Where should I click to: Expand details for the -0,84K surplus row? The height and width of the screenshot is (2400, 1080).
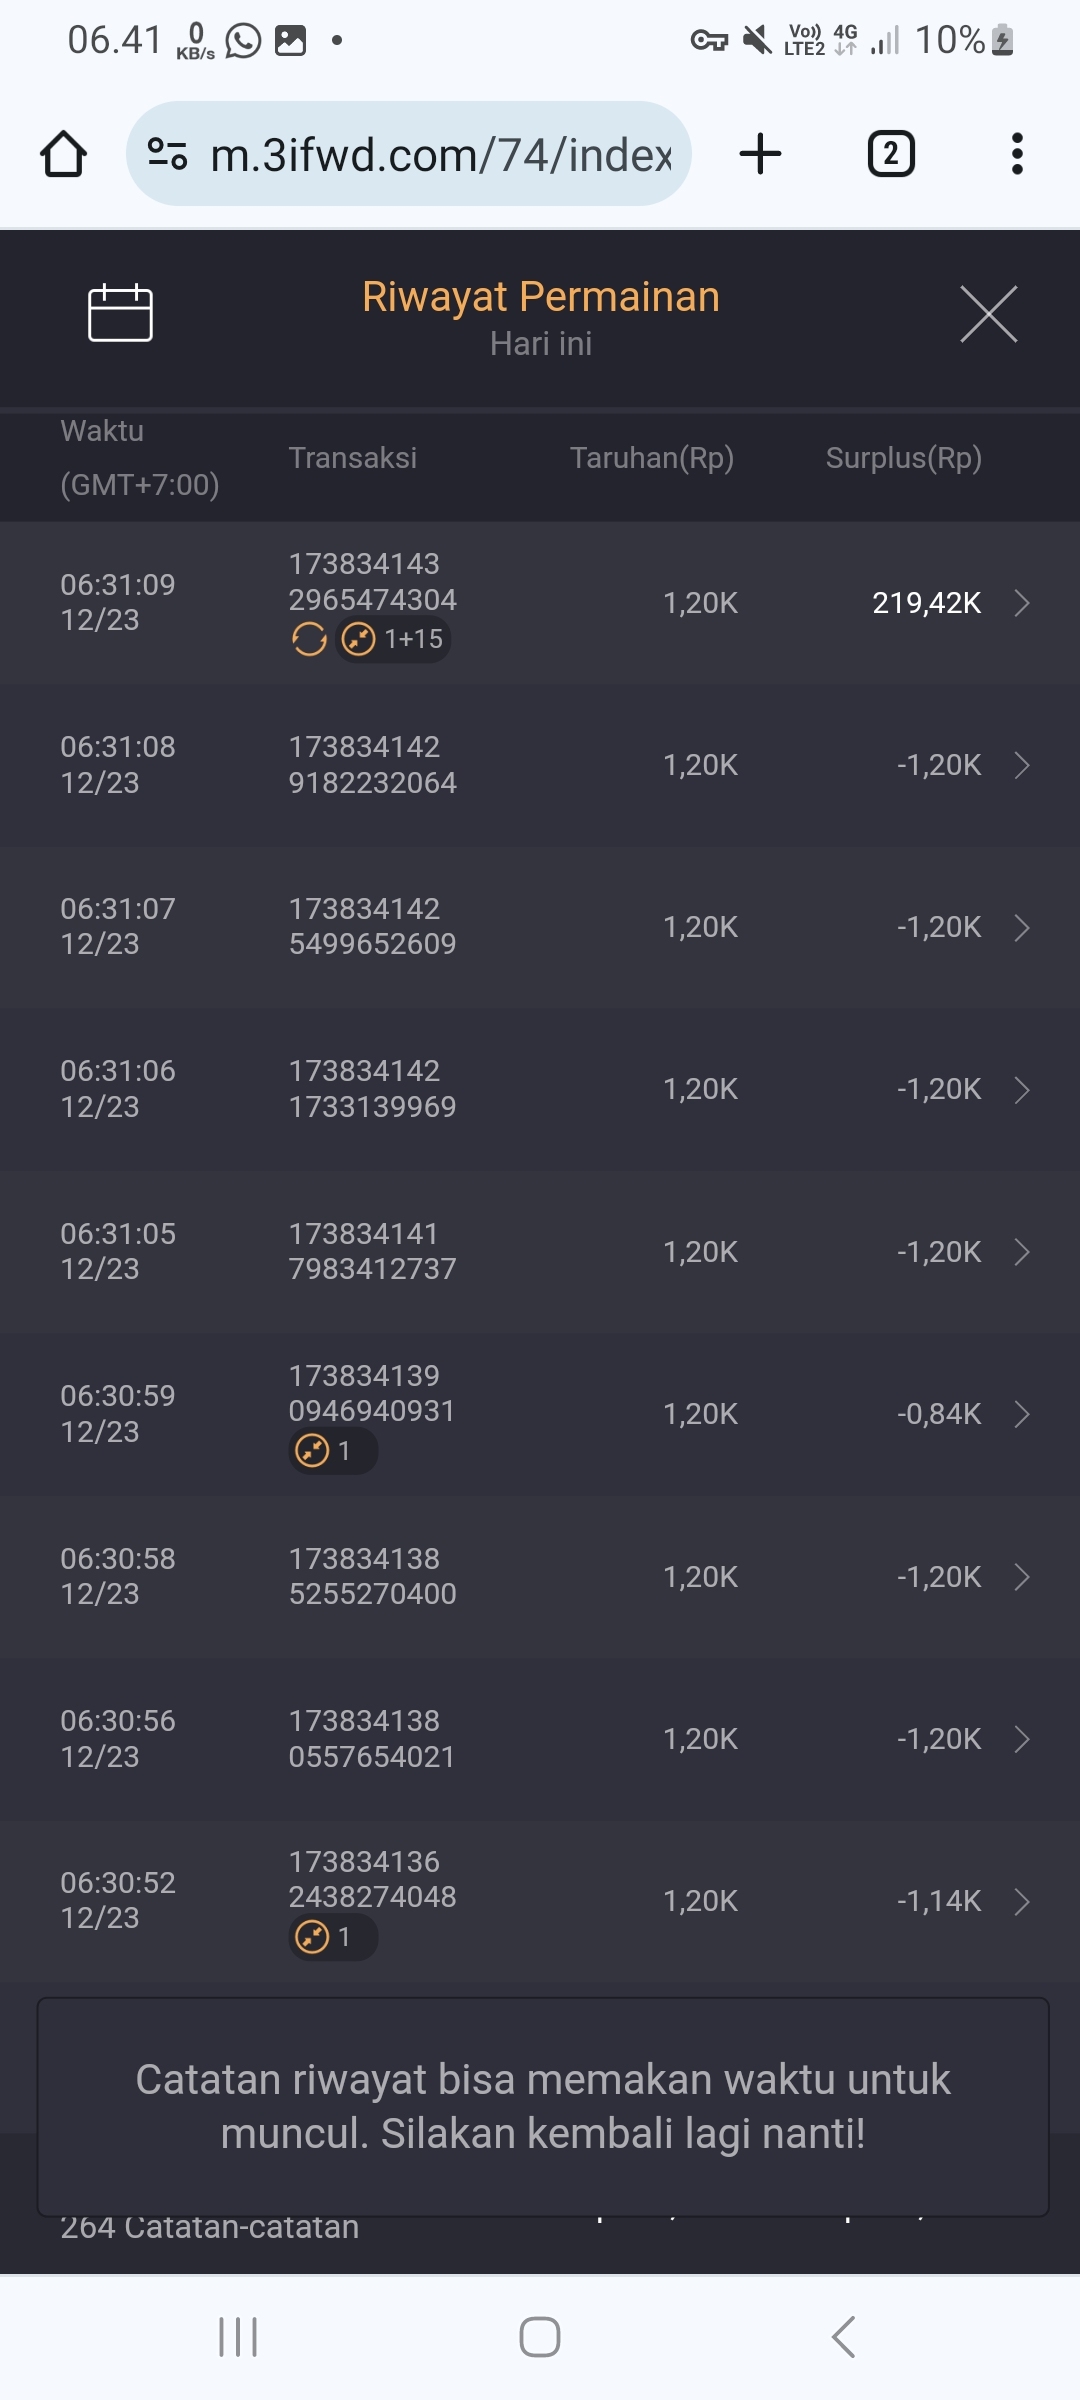coord(1021,1414)
